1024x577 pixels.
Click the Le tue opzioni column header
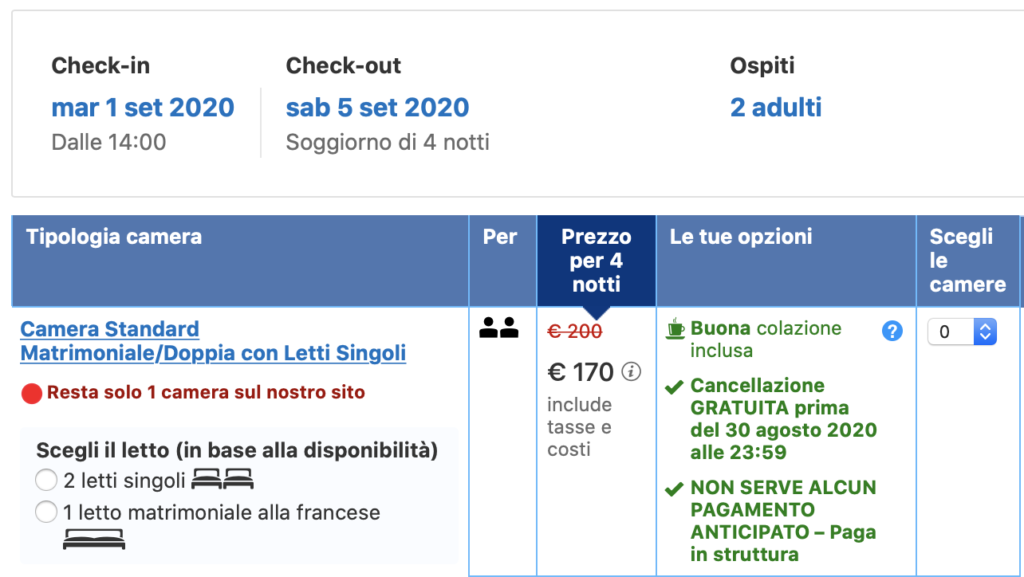tap(741, 238)
